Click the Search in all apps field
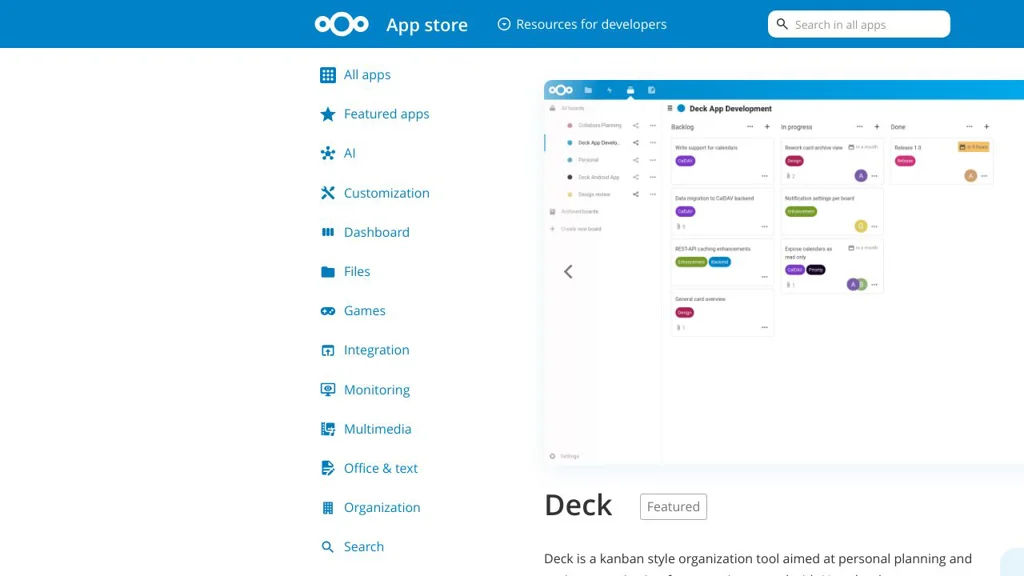1024x576 pixels. pyautogui.click(x=859, y=24)
